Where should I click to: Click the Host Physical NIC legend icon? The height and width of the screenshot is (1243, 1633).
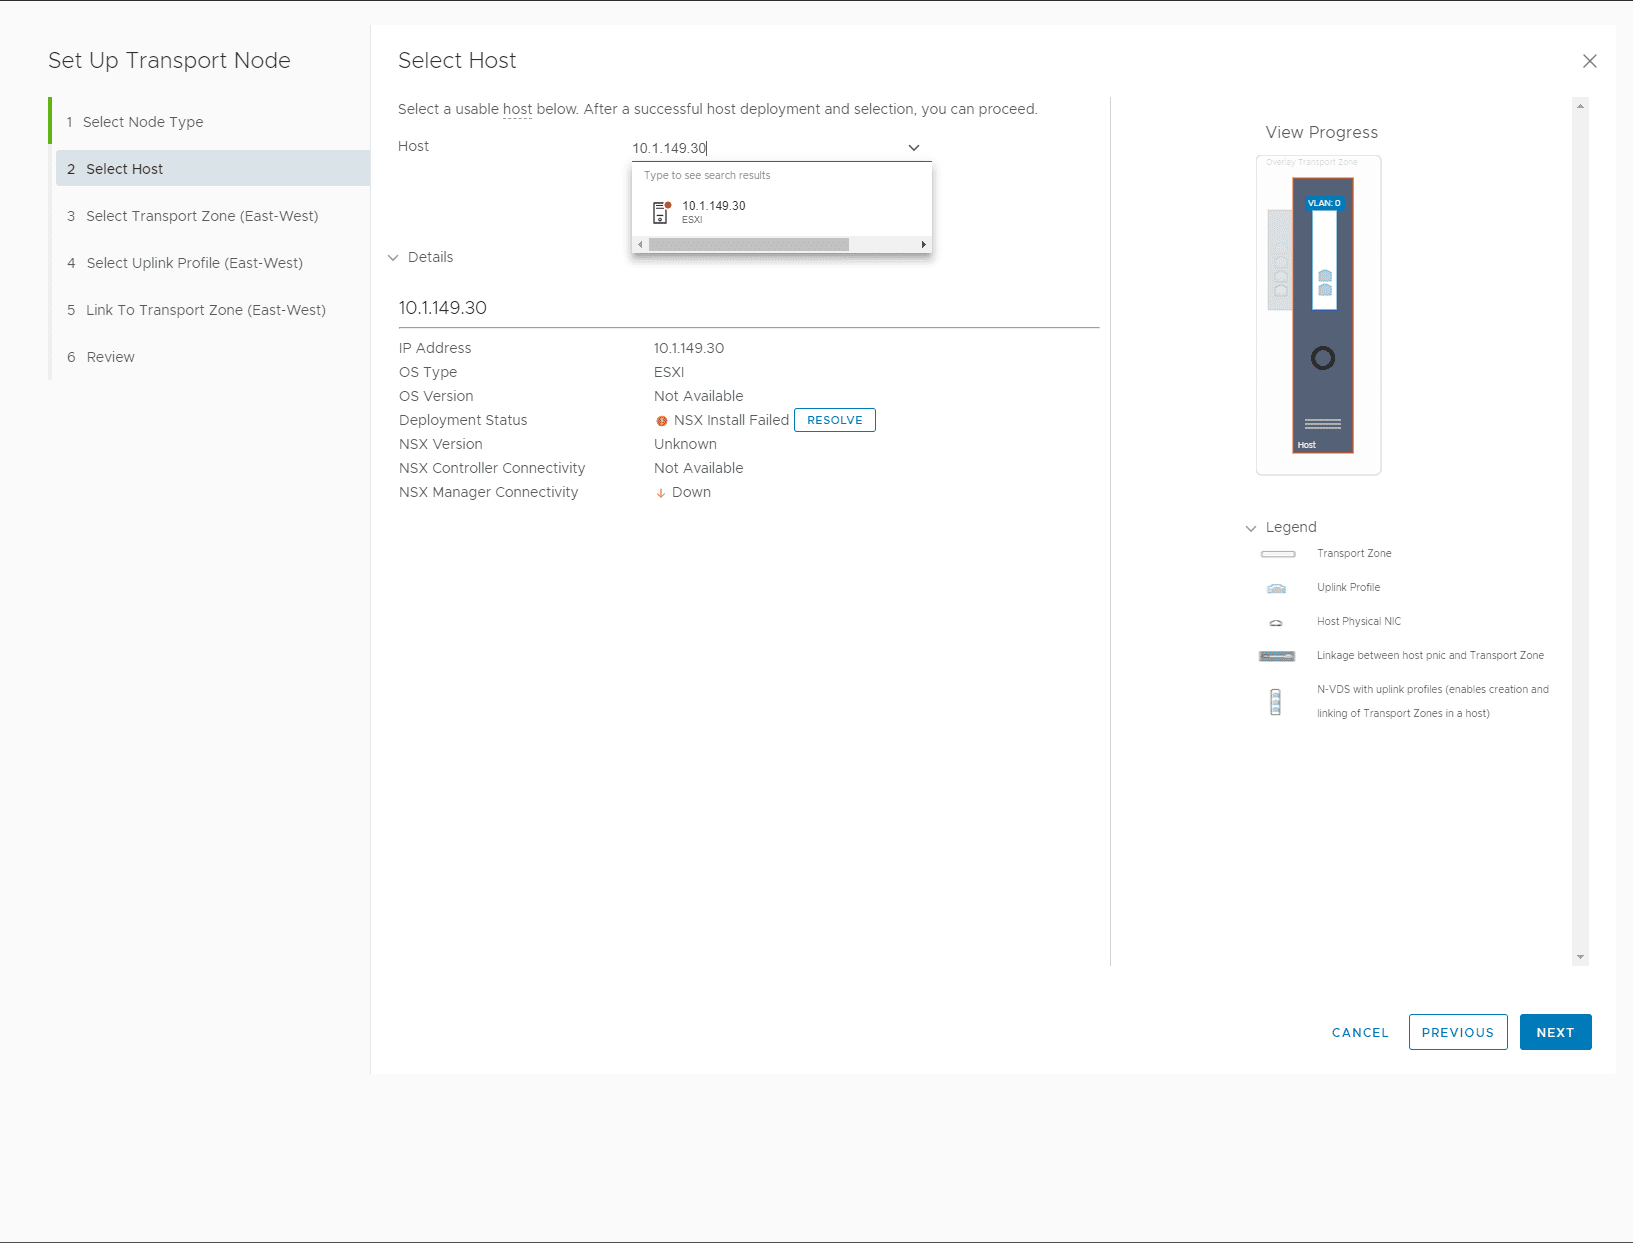click(1276, 622)
